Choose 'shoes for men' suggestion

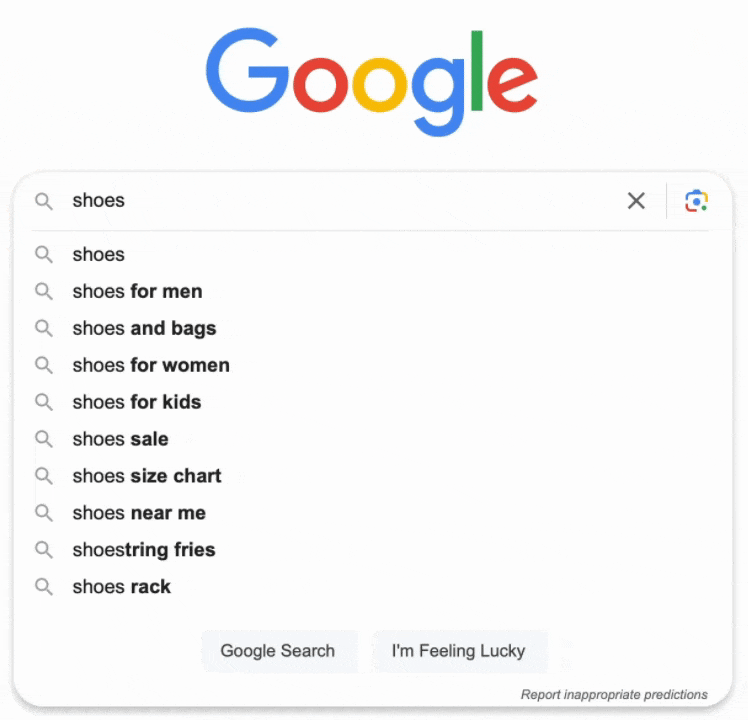(373, 291)
